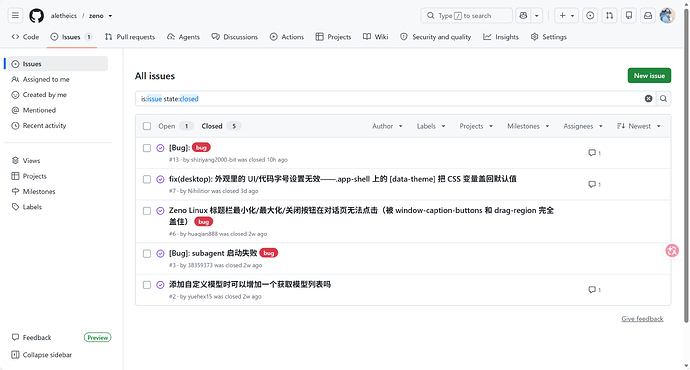Check the Zeno Linux issue #6 checkbox

pyautogui.click(x=147, y=211)
